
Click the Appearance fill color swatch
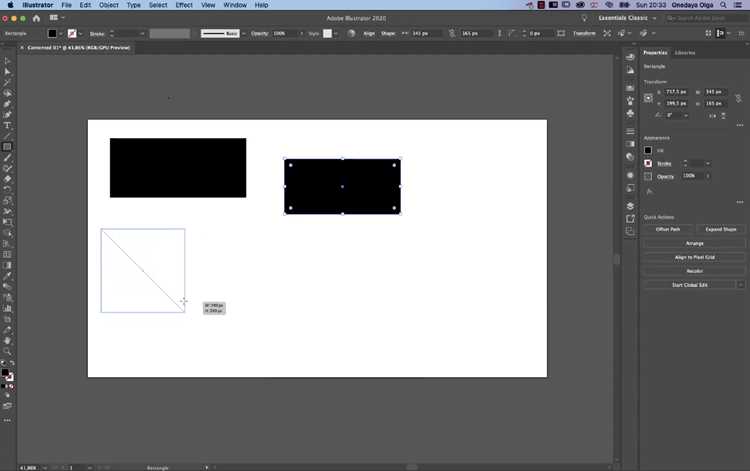coord(648,150)
